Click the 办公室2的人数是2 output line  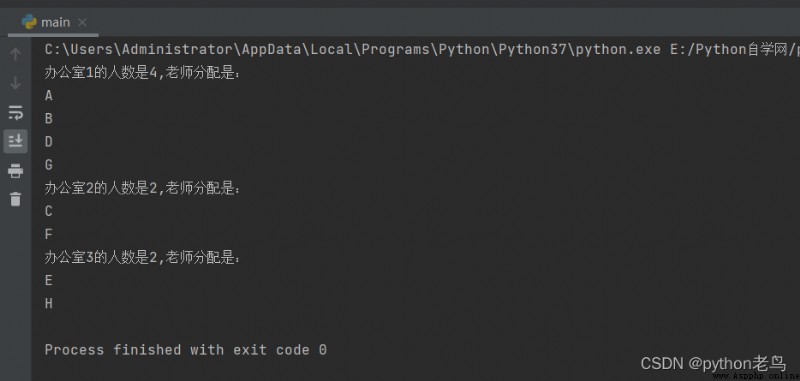click(142, 188)
